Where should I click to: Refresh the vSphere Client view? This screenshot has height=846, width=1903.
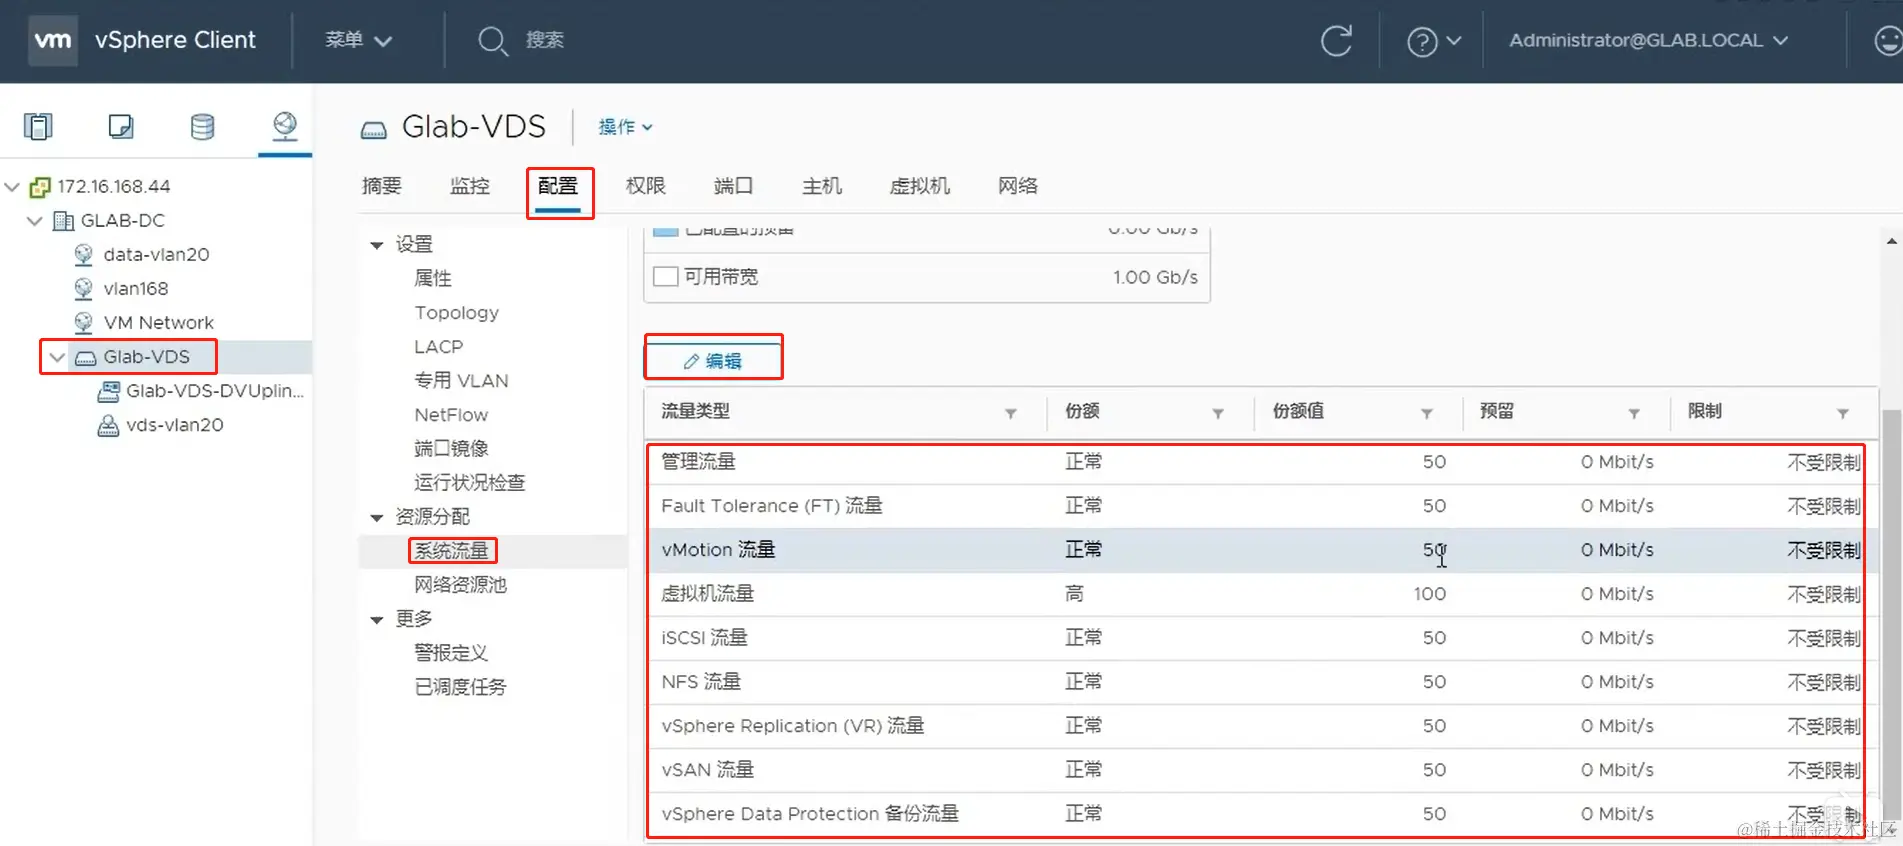point(1336,41)
